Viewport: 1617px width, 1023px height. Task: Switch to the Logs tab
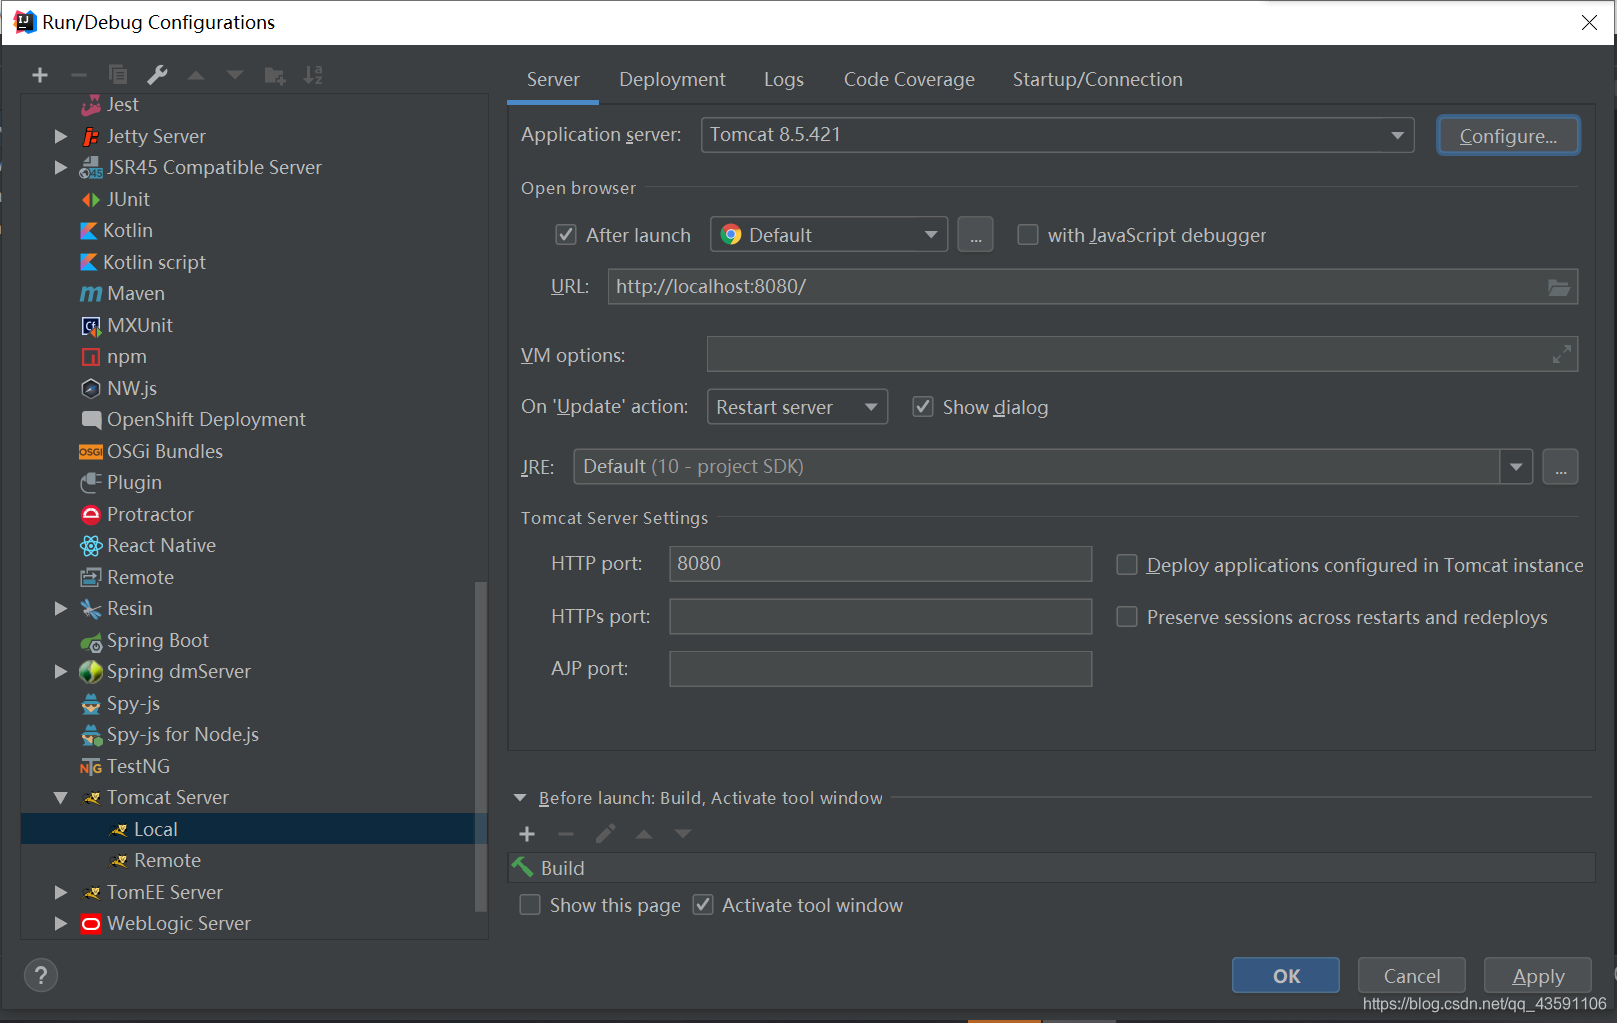tap(784, 79)
